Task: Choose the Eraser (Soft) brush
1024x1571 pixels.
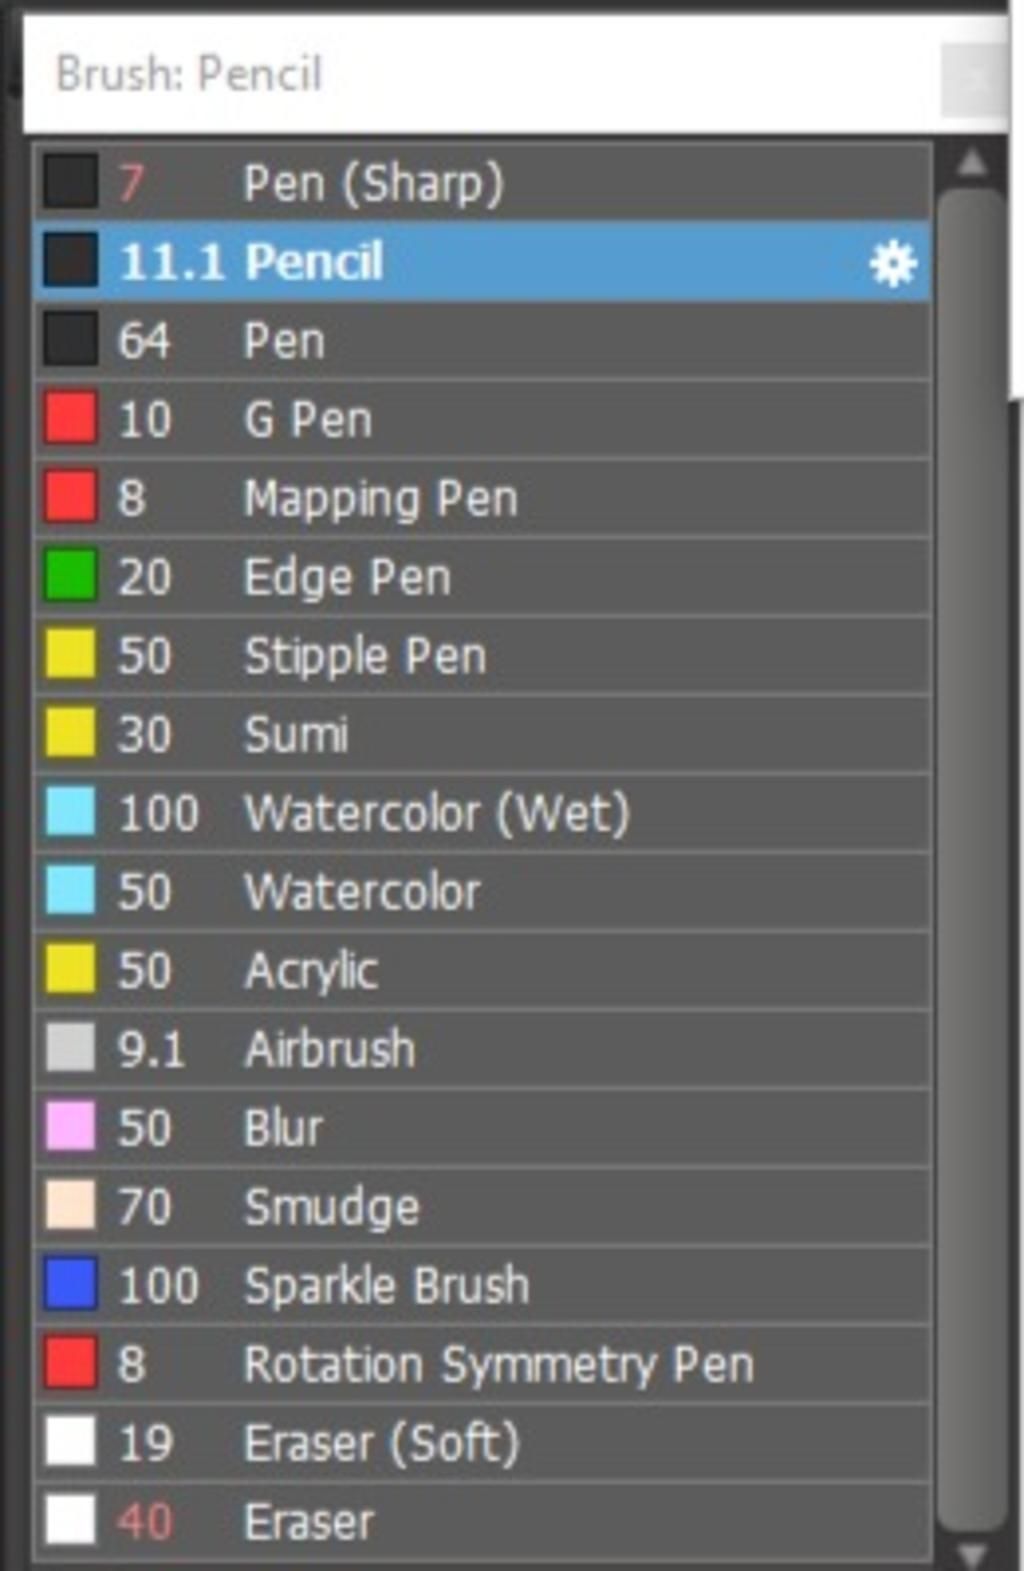Action: [x=382, y=1443]
